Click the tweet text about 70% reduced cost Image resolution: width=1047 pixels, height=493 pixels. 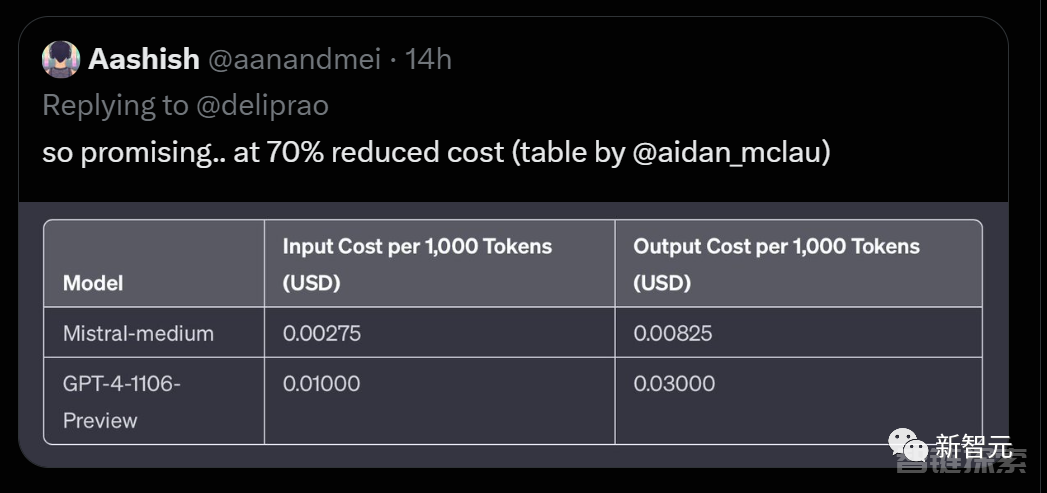click(x=437, y=153)
